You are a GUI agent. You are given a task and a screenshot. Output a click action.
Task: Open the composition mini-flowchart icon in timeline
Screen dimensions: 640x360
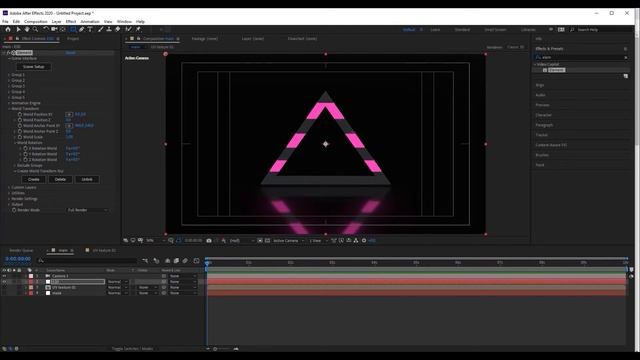pos(145,260)
